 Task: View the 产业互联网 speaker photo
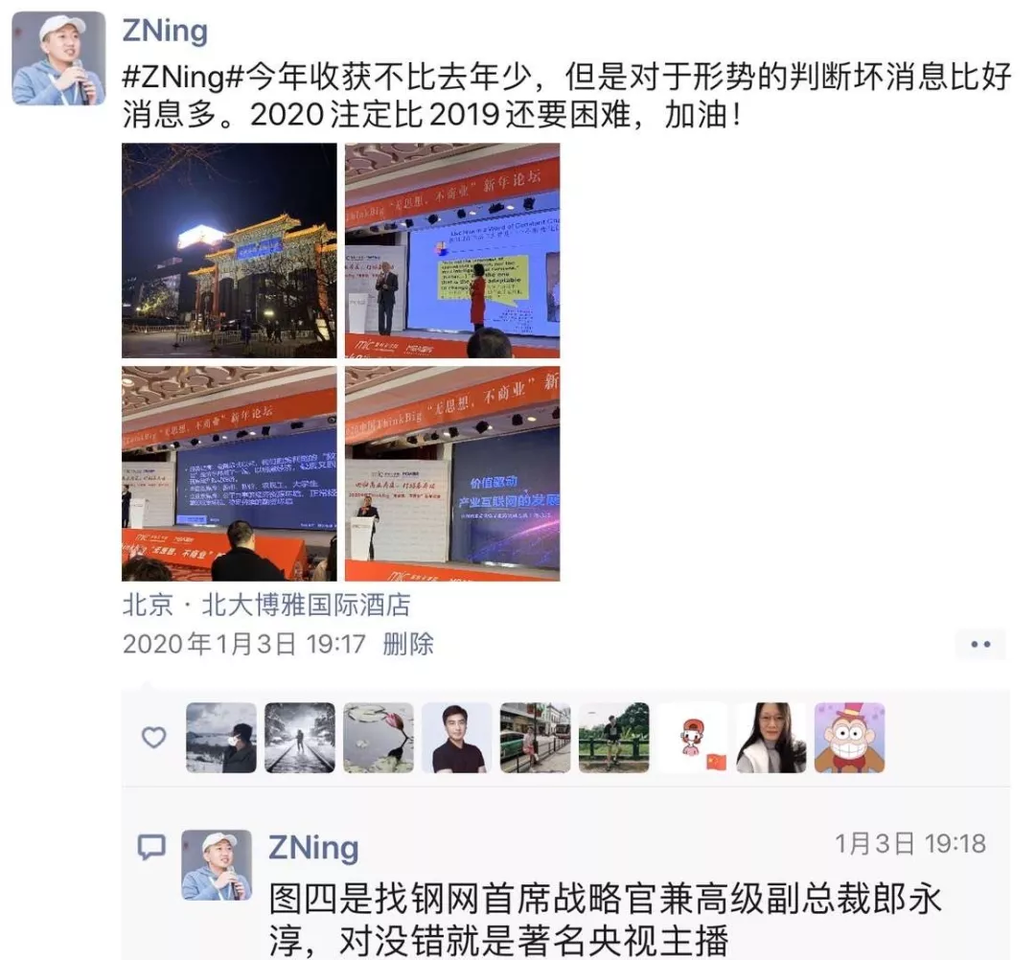coord(452,474)
